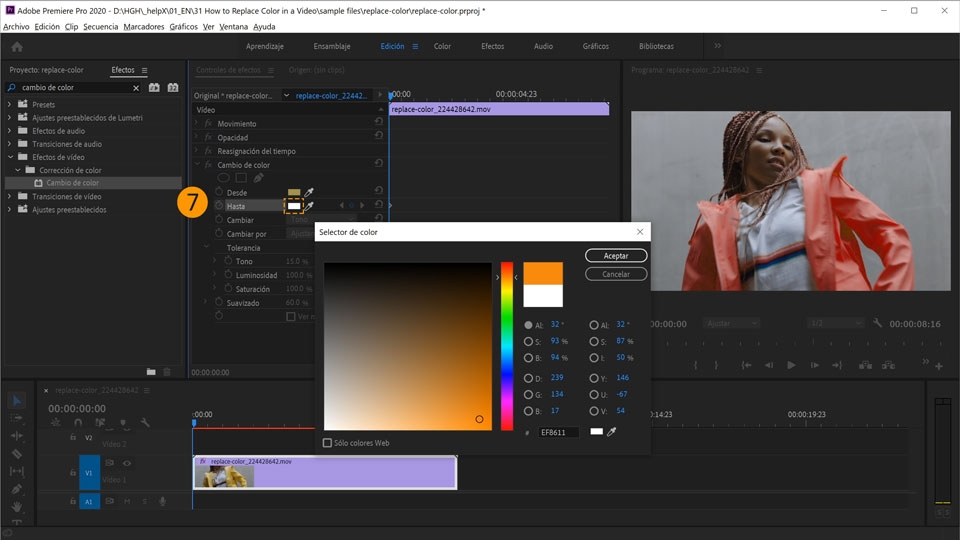960x540 pixels.
Task: Open the Secuencia menu
Action: point(100,27)
